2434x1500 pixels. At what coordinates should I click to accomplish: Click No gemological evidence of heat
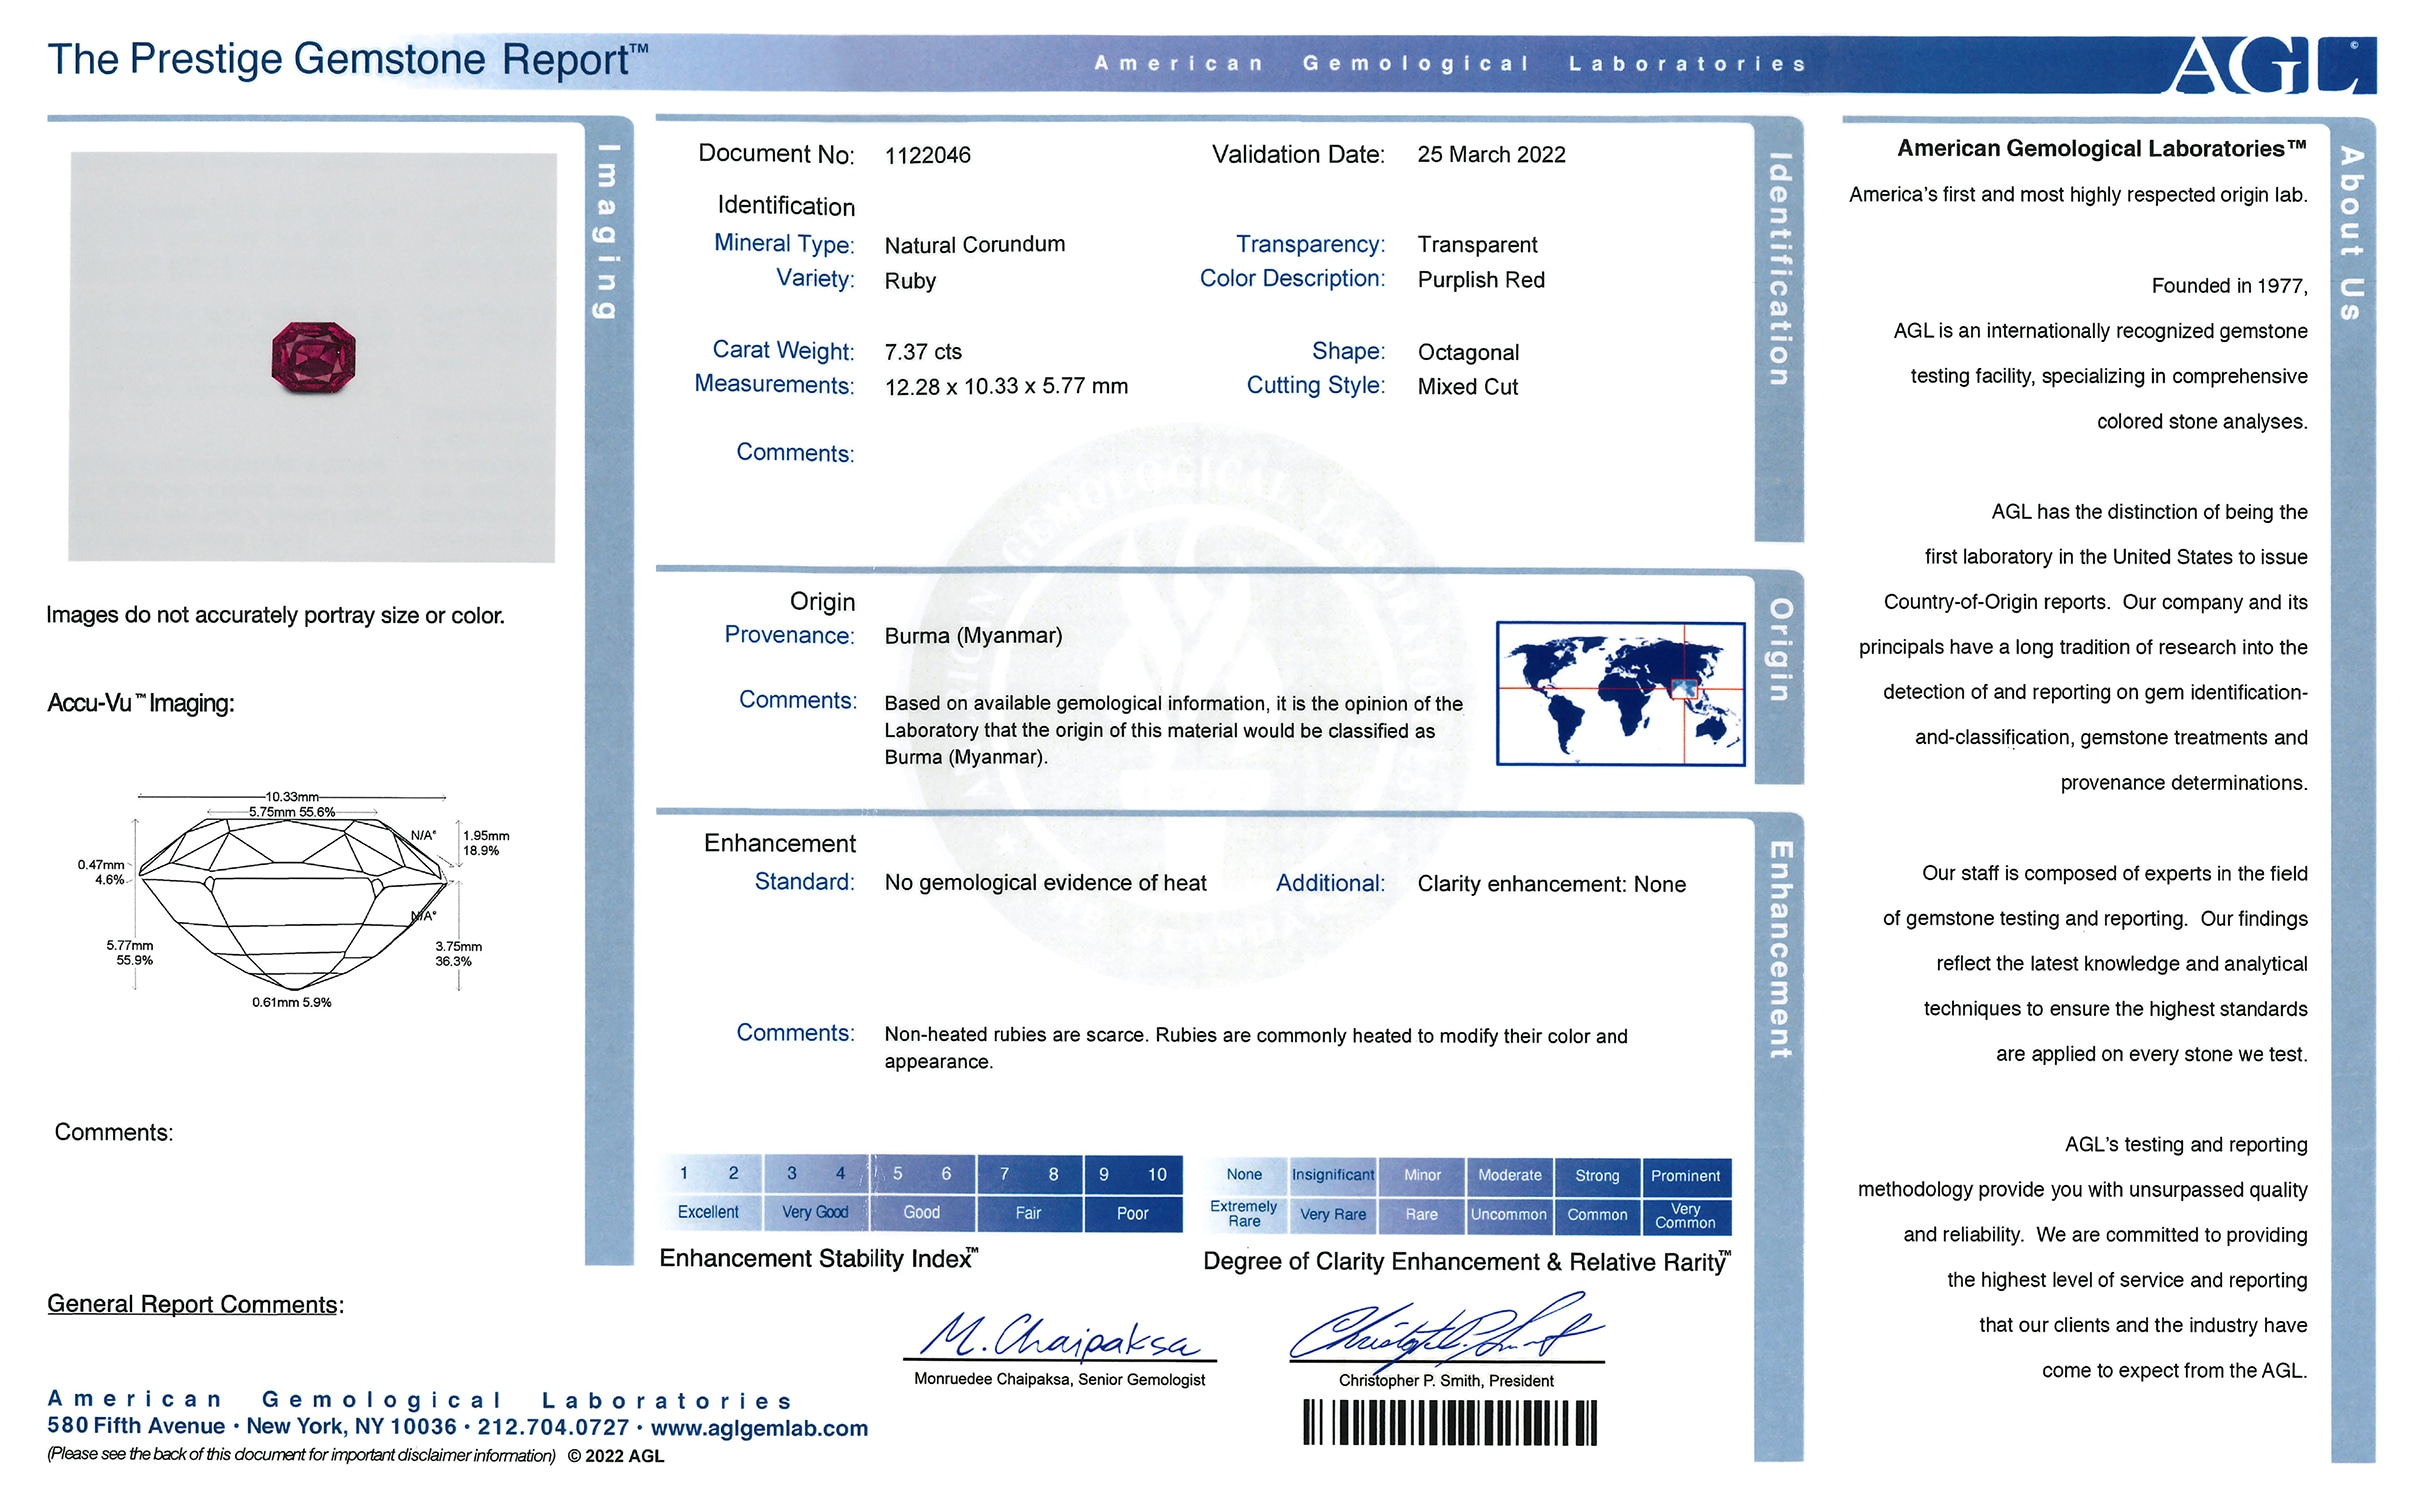tap(1045, 883)
